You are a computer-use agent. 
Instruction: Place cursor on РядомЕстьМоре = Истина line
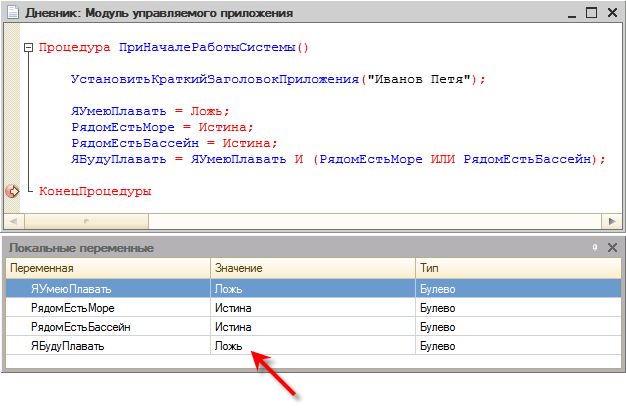pos(162,127)
